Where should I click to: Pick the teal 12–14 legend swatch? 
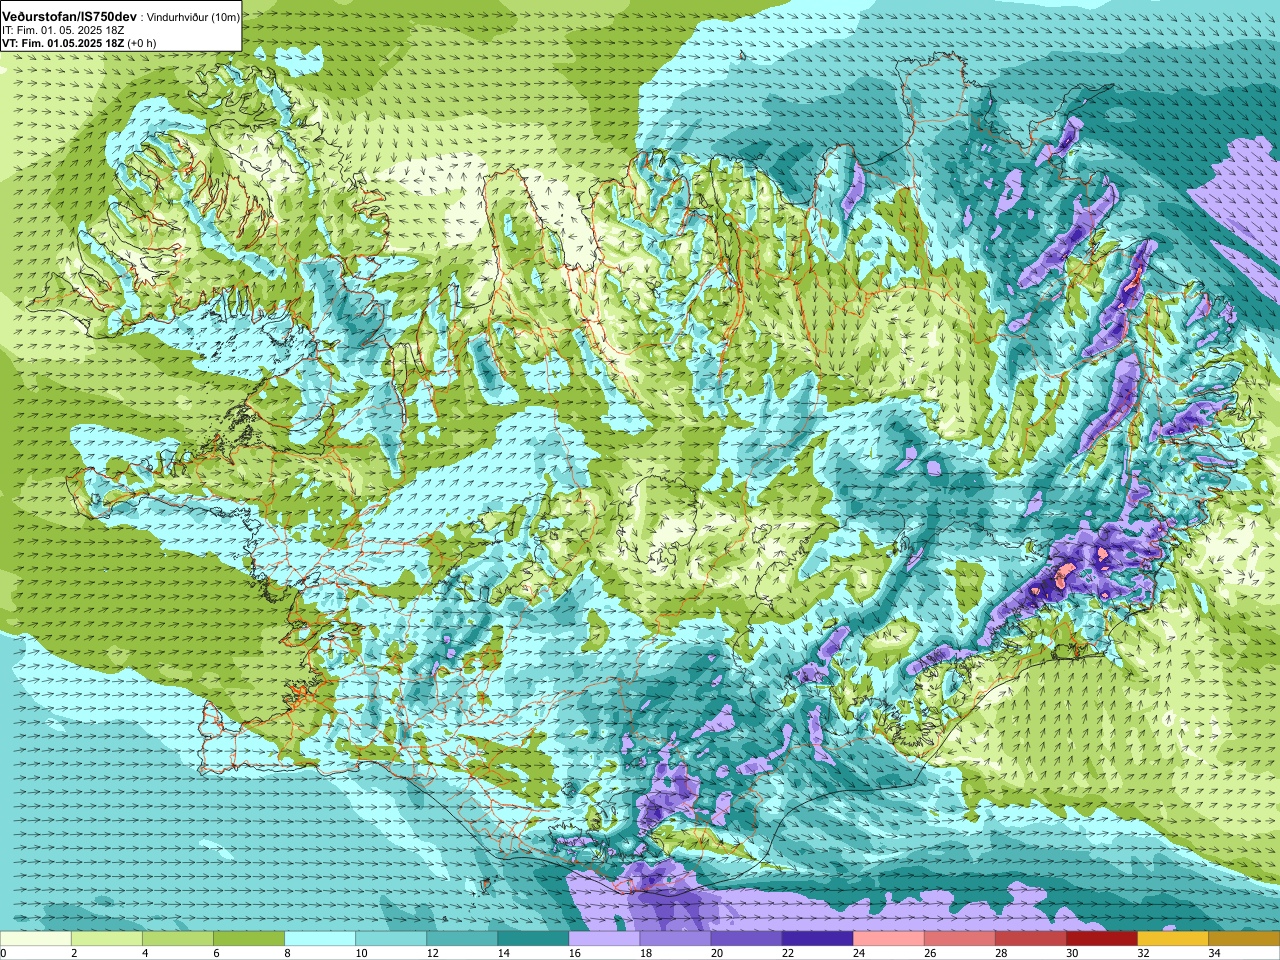(462, 939)
